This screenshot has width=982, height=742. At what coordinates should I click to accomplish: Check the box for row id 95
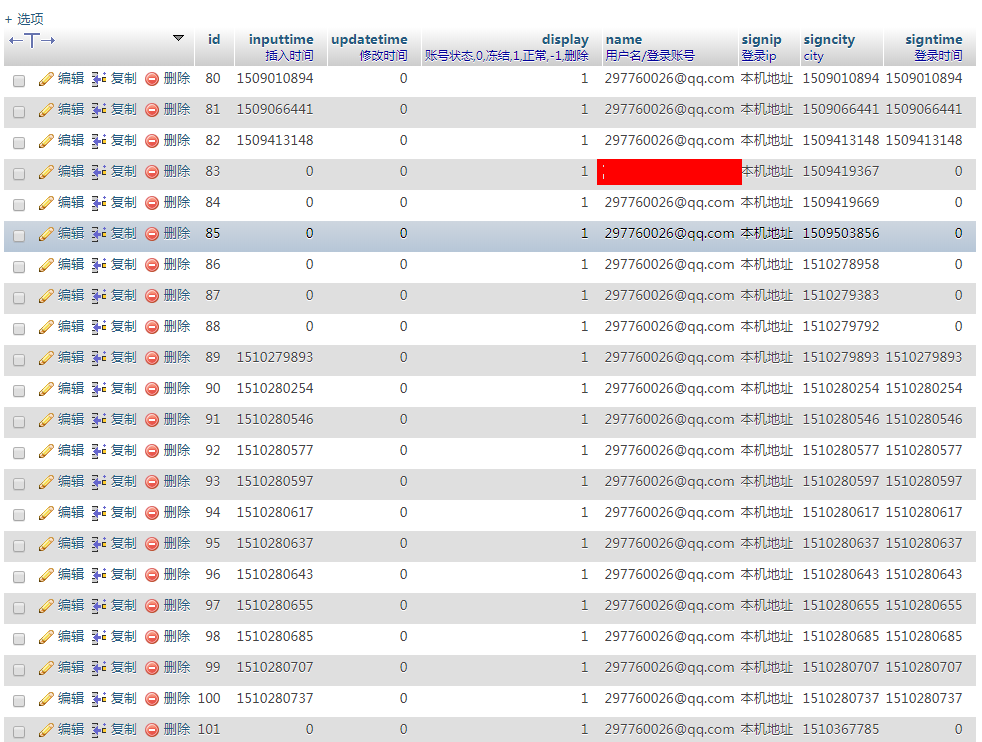click(x=19, y=545)
